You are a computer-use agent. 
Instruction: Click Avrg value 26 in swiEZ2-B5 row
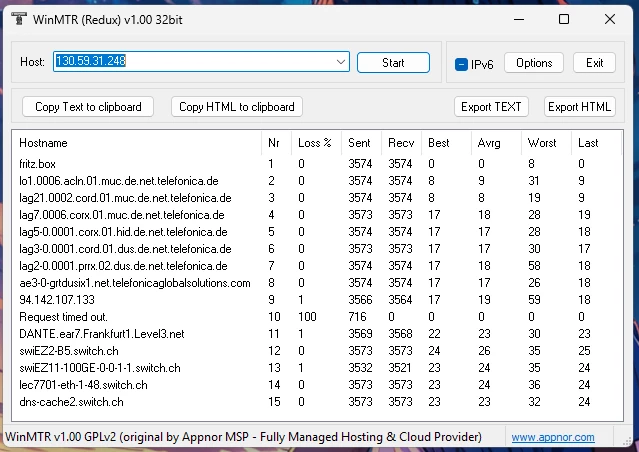(x=484, y=351)
